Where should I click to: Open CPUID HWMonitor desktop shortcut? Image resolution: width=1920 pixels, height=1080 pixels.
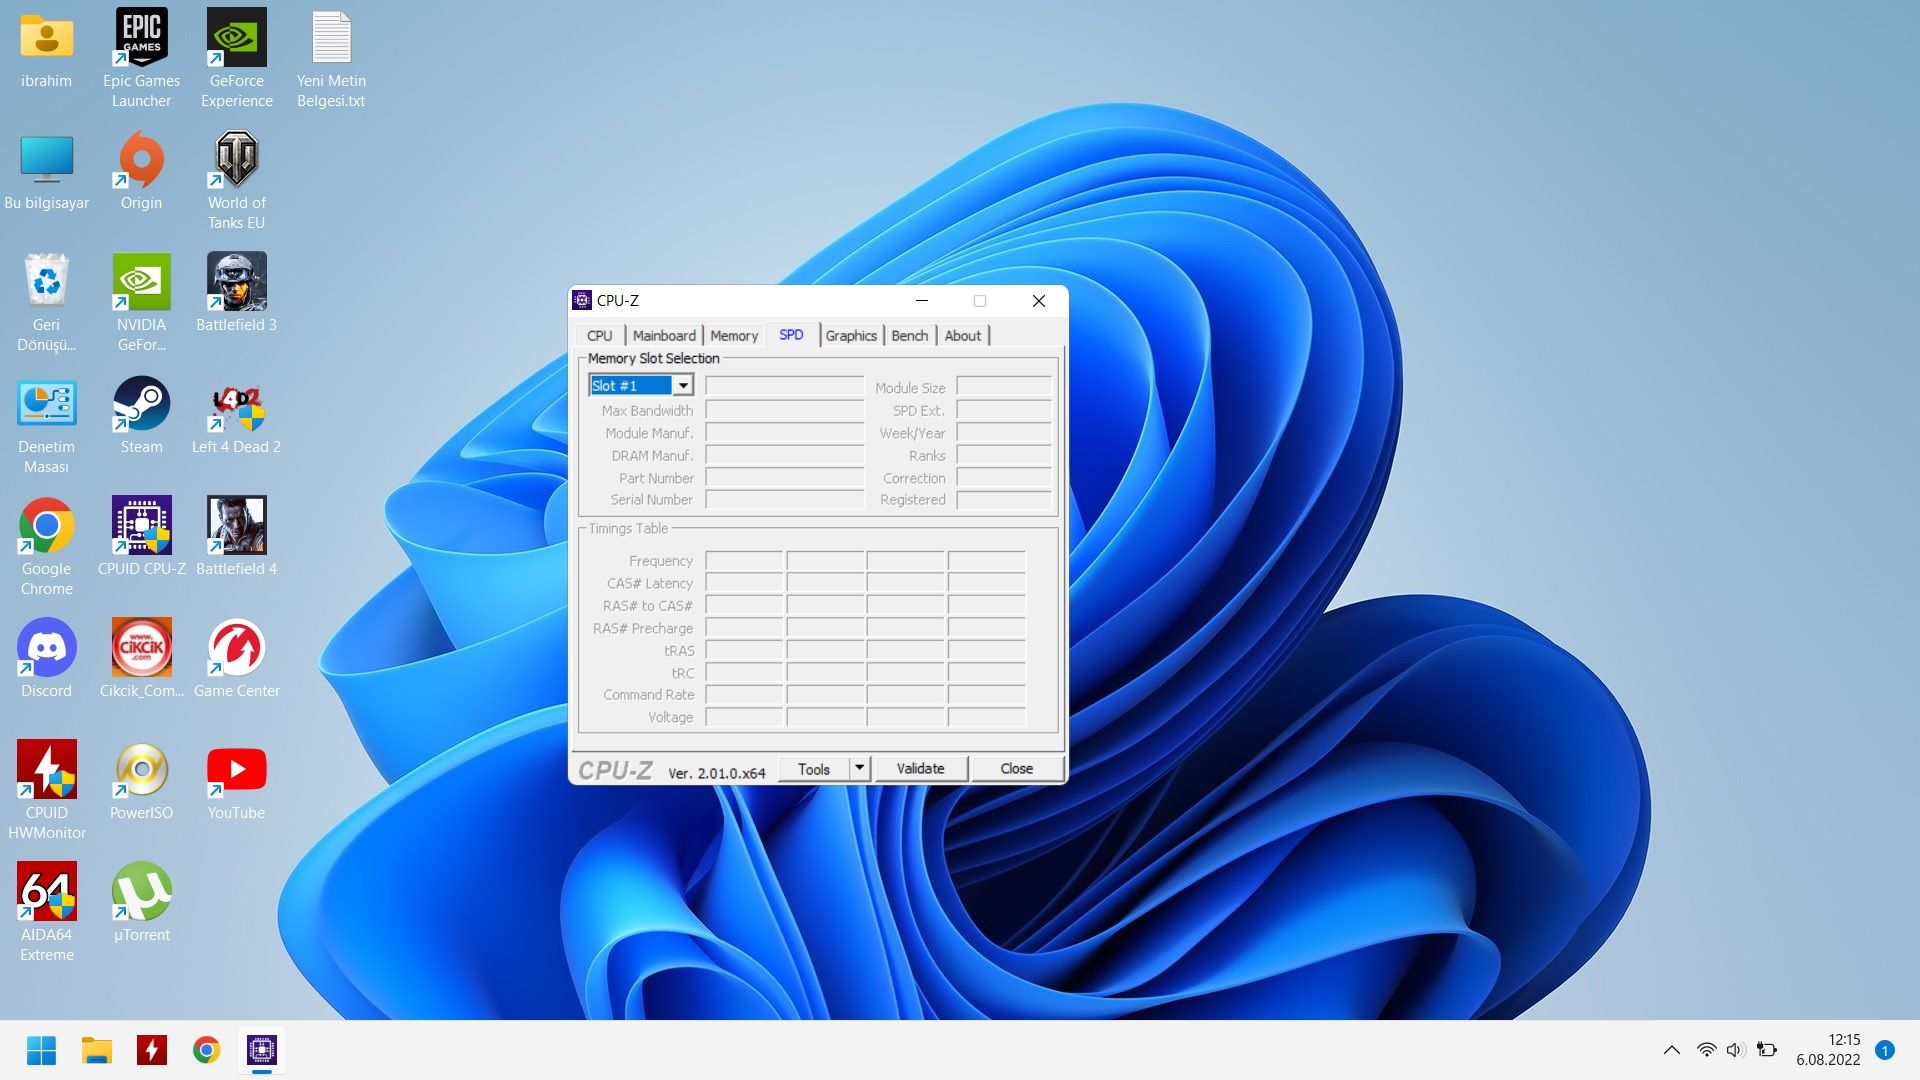click(x=46, y=770)
